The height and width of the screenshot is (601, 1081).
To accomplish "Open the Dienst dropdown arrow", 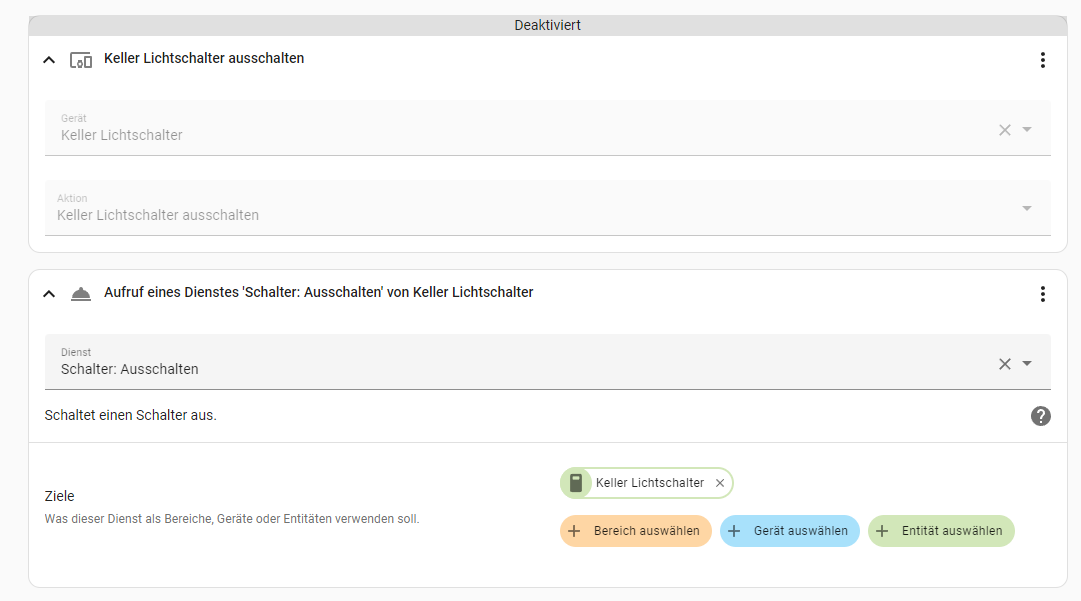I will point(1027,364).
